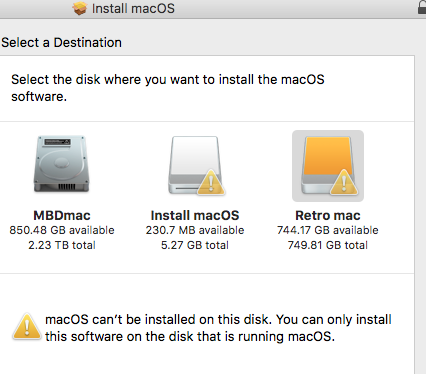
Task: Click the warning triangle beside the error message
Action: pos(27,327)
